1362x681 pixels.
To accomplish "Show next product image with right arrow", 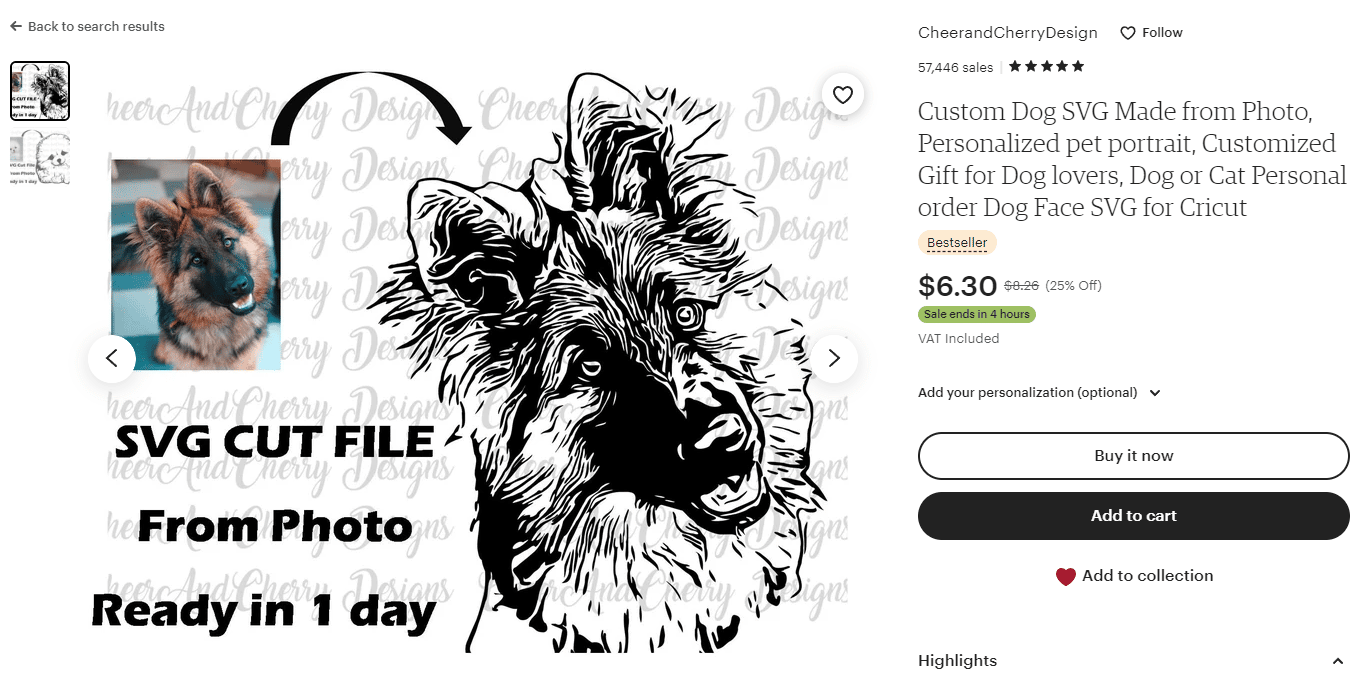I will [834, 358].
